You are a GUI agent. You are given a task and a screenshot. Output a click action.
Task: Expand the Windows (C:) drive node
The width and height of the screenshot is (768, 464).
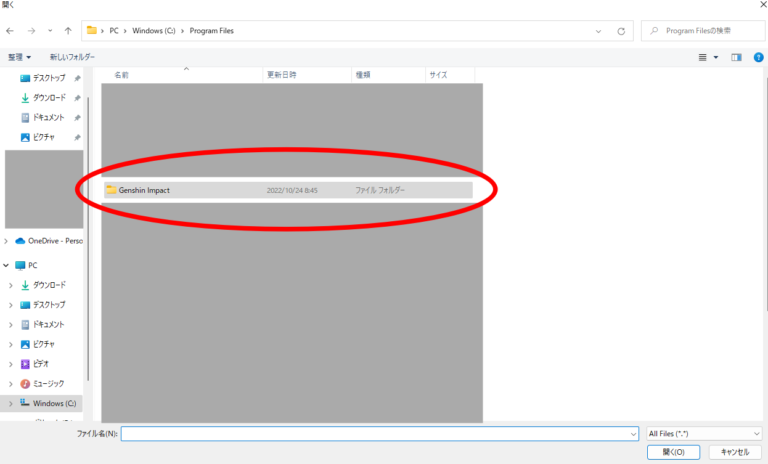[x=11, y=403]
